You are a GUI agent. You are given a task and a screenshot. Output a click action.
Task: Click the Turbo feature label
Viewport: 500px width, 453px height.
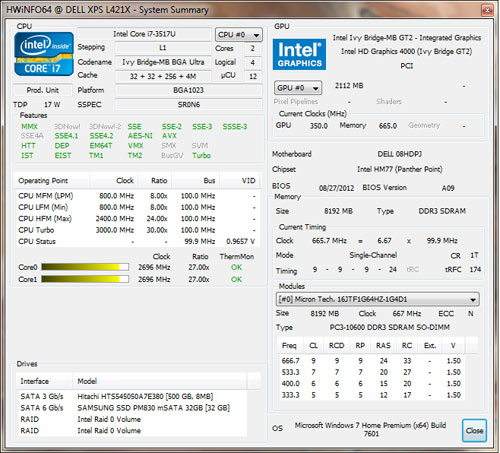click(x=201, y=155)
